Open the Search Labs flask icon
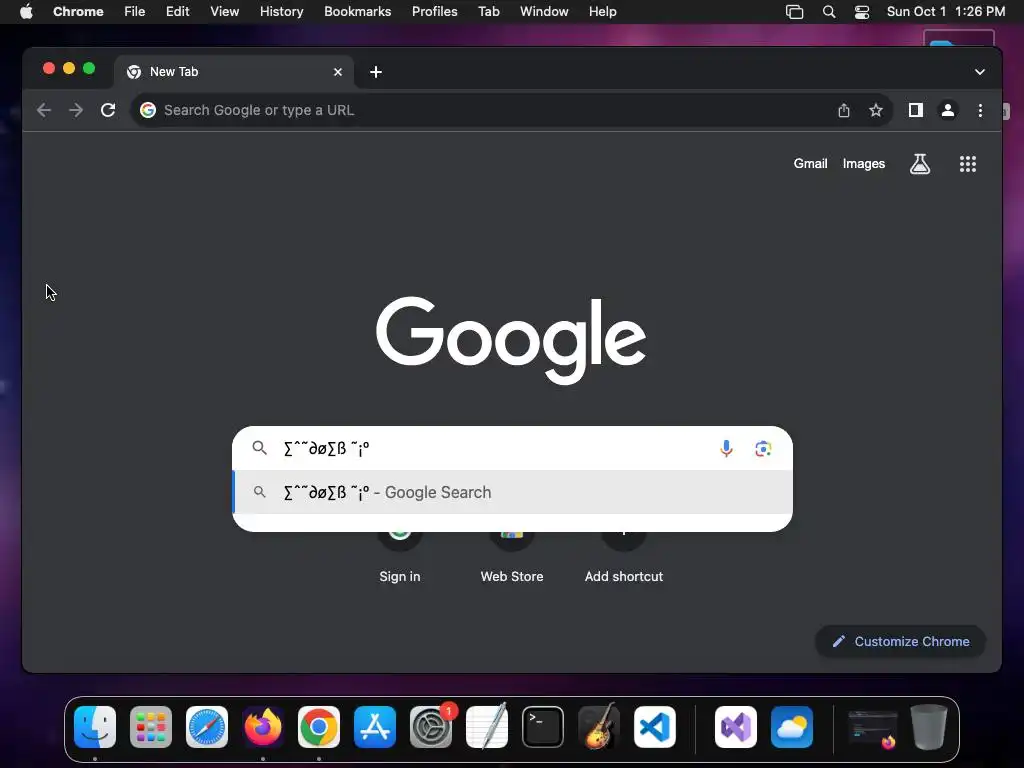 coord(920,164)
